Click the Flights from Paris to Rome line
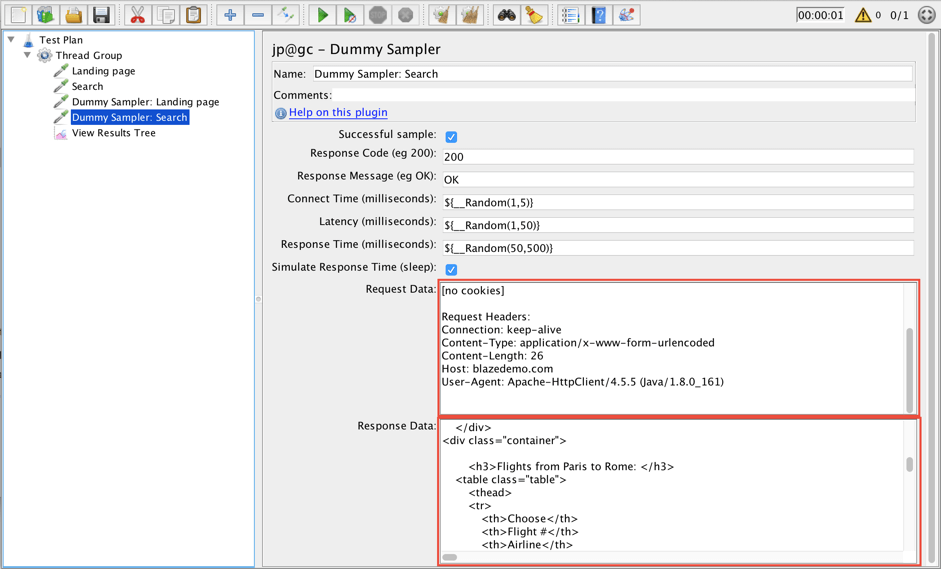Screen dimensions: 941x569 click(571, 466)
